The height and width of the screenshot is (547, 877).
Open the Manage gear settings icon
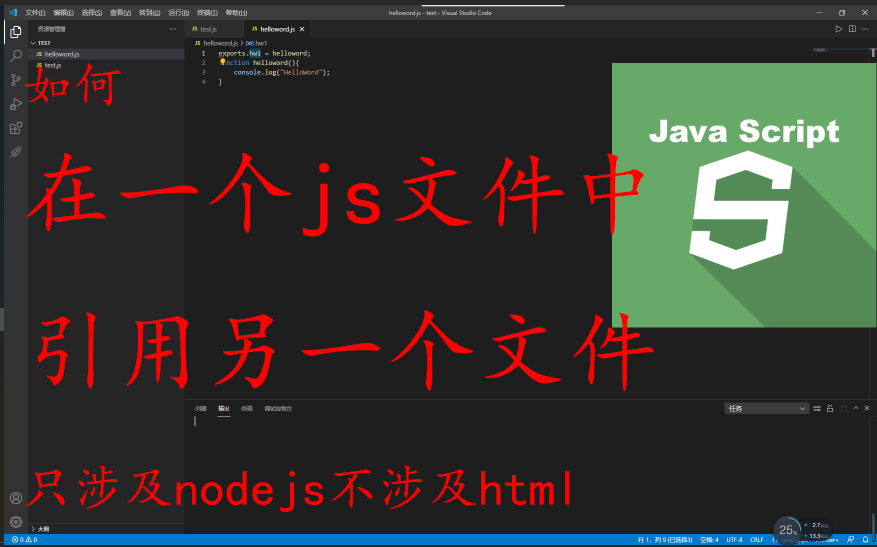[16, 522]
